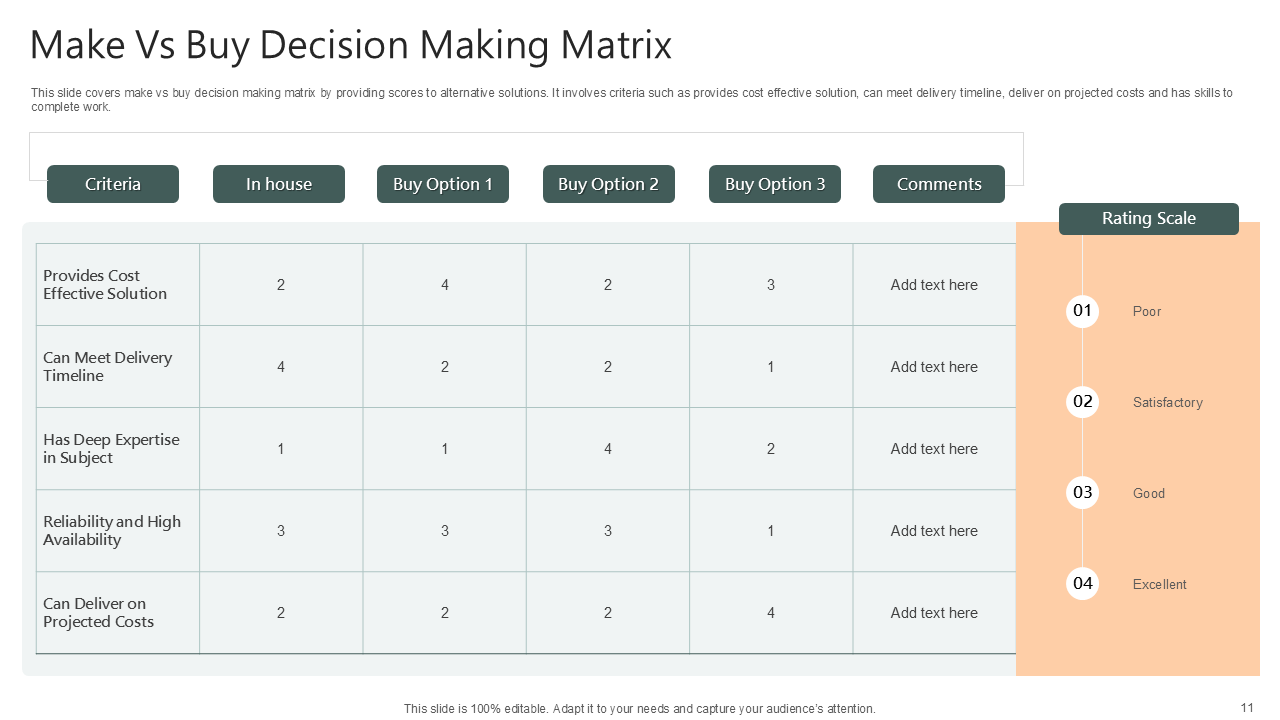The height and width of the screenshot is (720, 1280).
Task: Select the Has Deep Expertise in Subject cell
Action: [x=111, y=449]
